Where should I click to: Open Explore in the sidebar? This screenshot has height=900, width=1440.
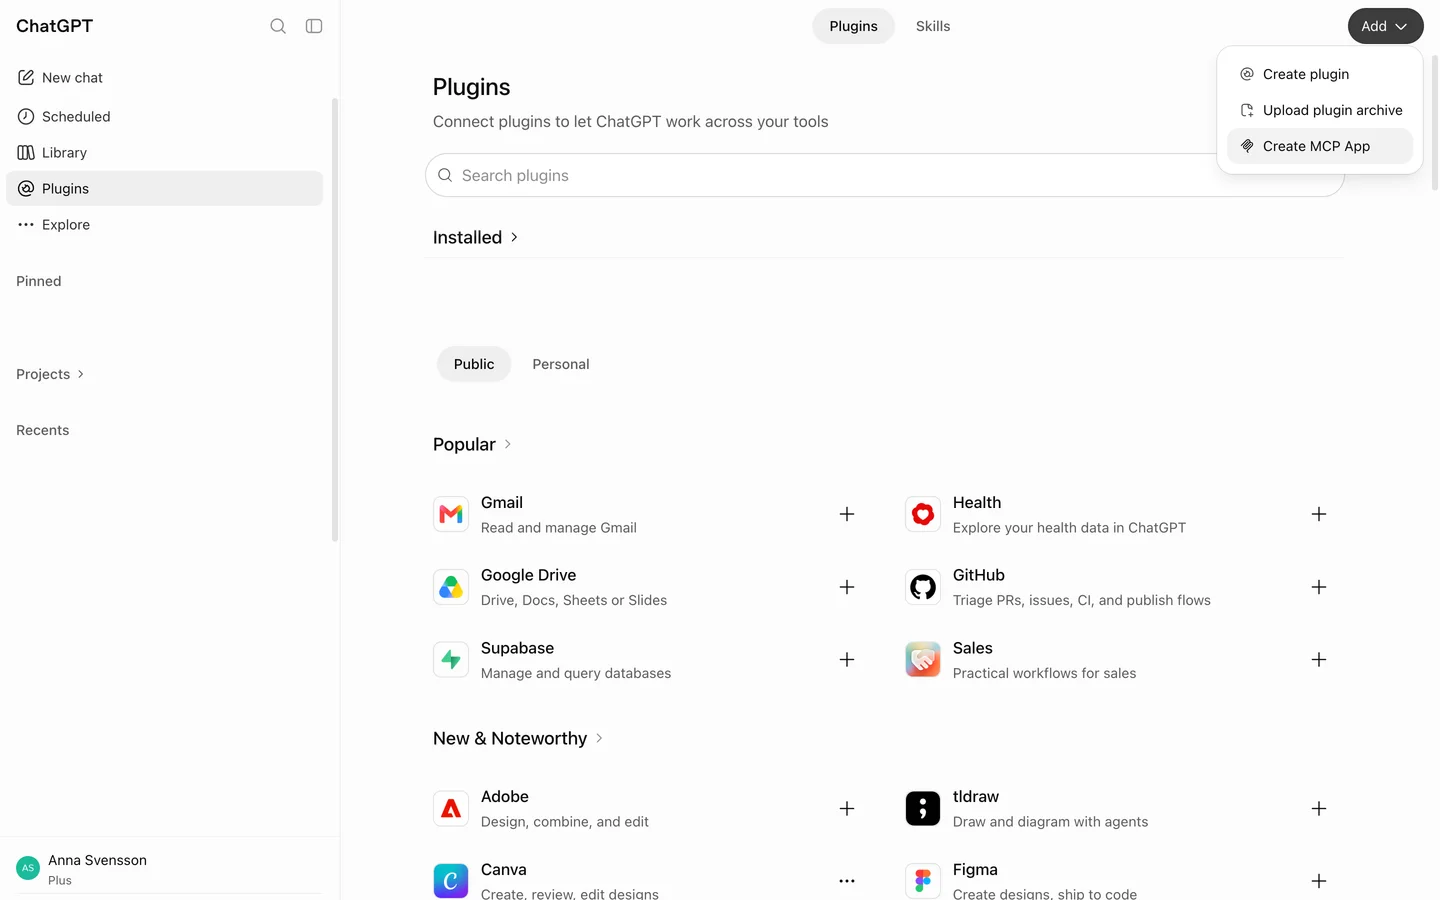click(164, 224)
